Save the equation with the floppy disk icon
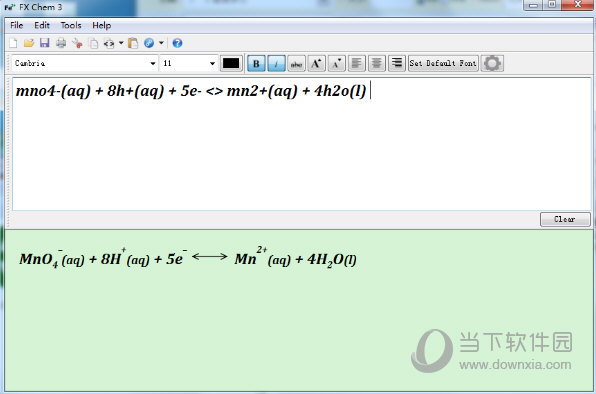 tap(45, 43)
